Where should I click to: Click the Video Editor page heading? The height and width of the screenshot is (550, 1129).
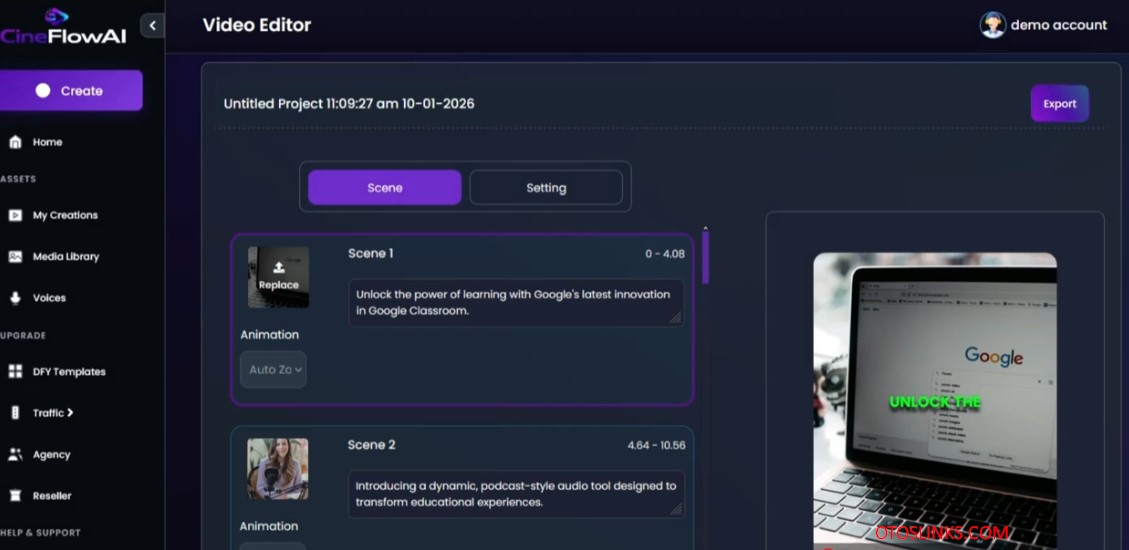(257, 25)
